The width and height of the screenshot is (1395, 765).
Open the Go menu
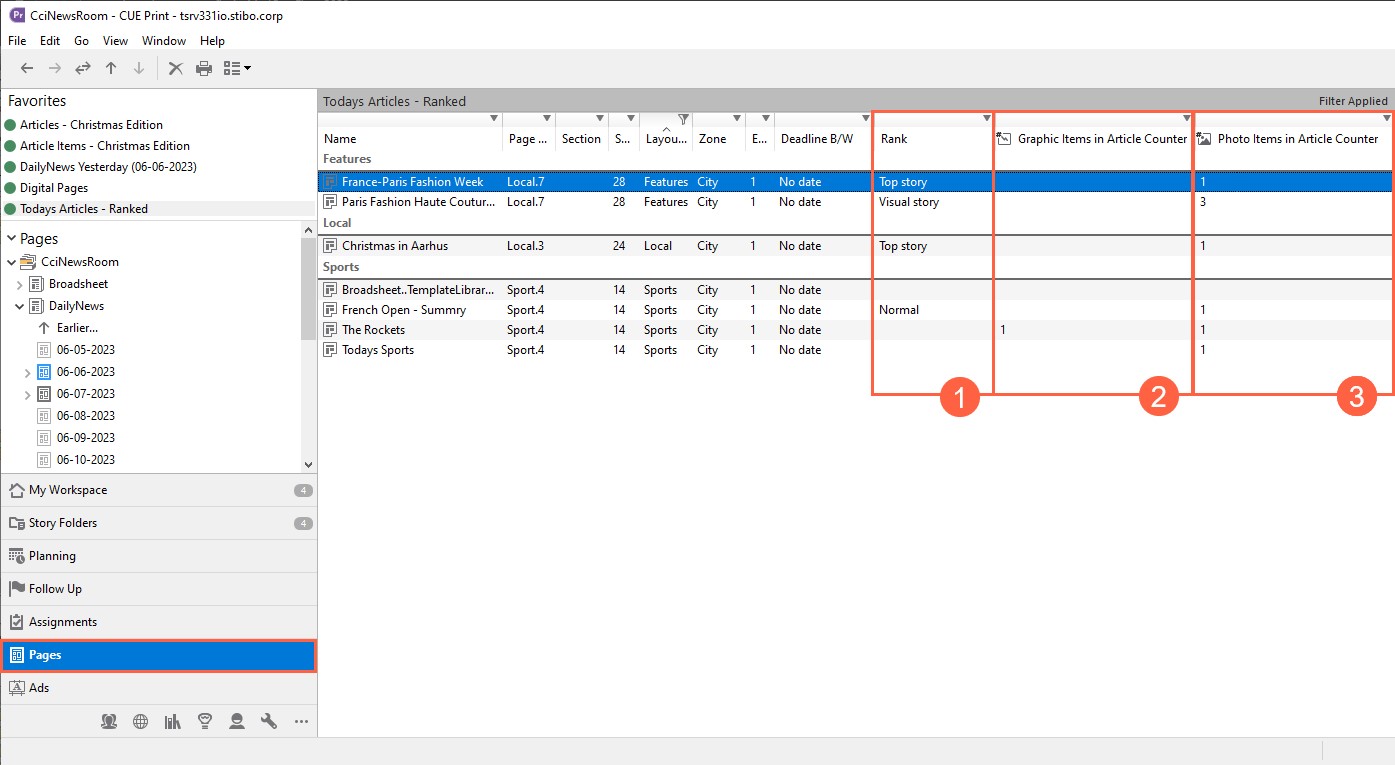pos(82,41)
